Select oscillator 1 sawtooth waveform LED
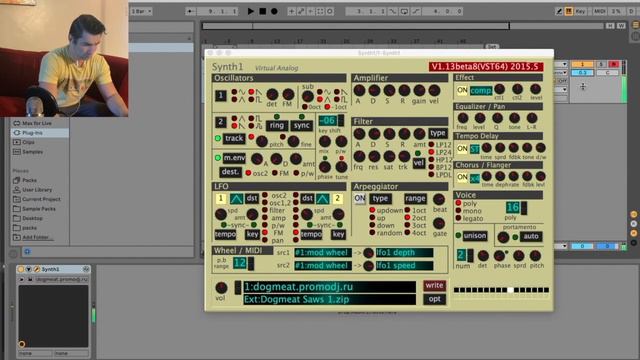 click(251, 92)
